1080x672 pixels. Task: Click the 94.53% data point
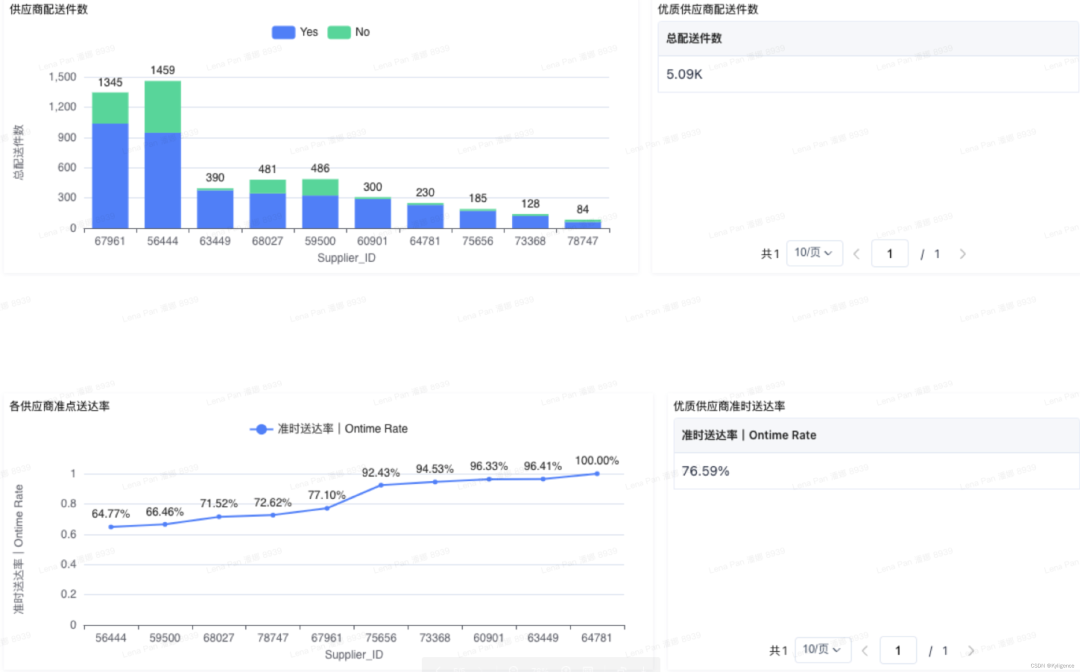pos(435,482)
